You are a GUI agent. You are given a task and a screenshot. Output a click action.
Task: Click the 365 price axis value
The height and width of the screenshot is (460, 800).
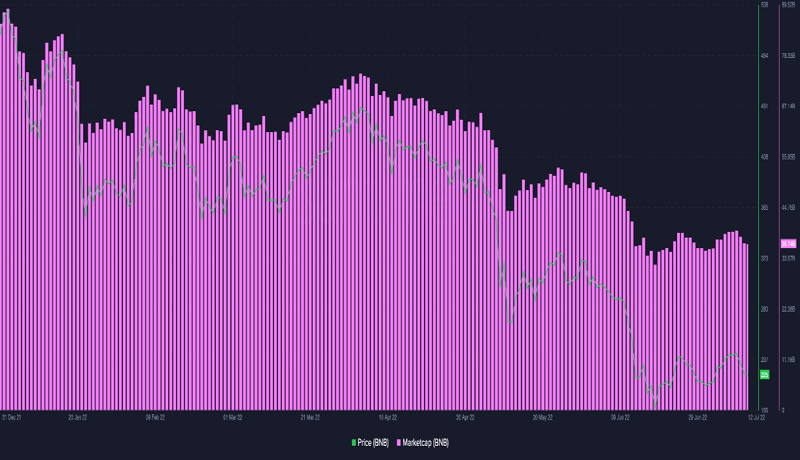tap(764, 208)
